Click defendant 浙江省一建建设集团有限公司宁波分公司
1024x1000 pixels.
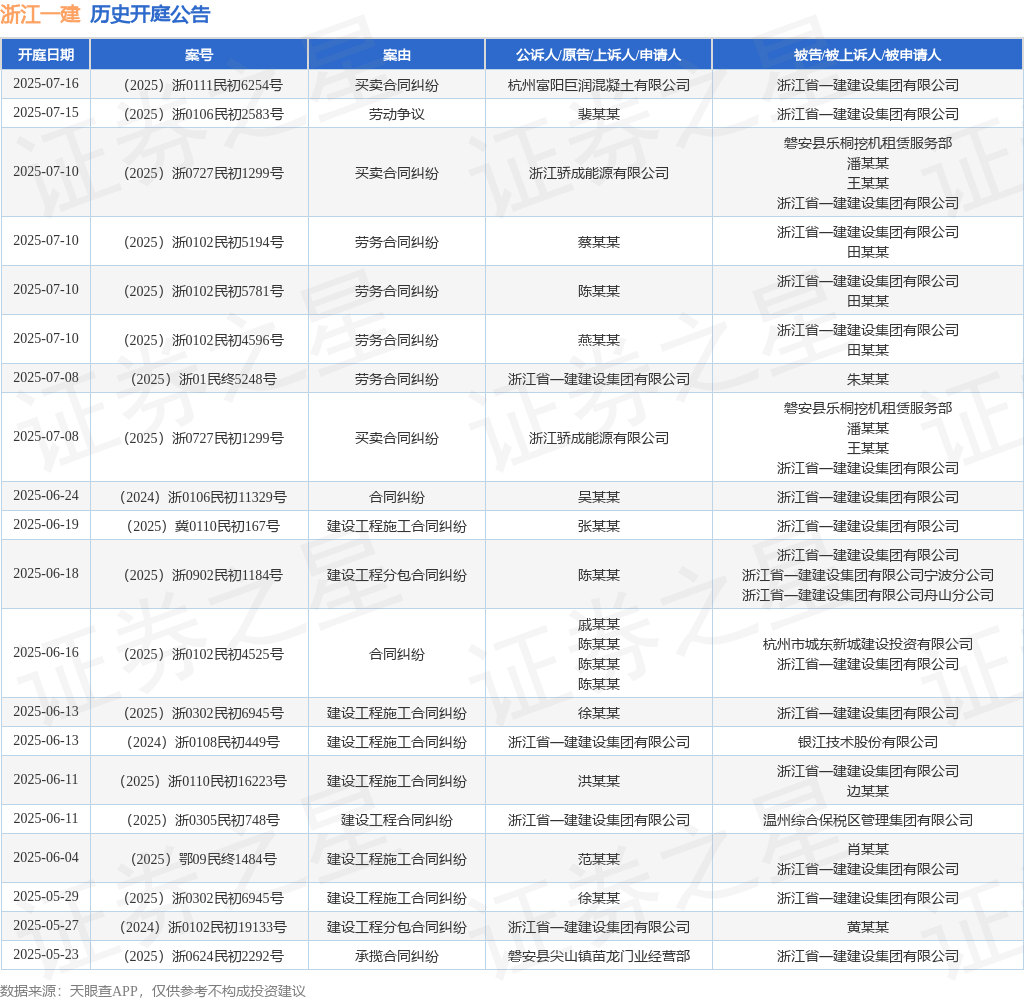(x=868, y=575)
